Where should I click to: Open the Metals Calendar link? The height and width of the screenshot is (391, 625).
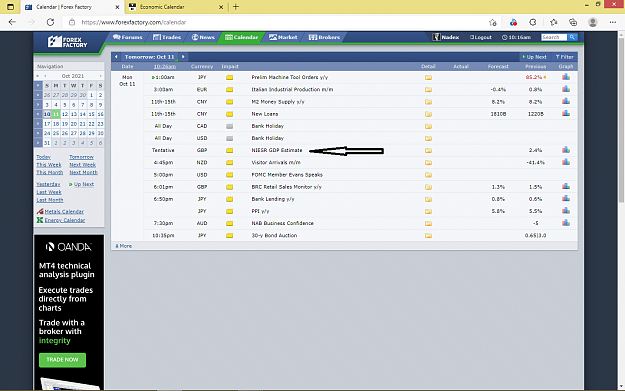coord(64,212)
